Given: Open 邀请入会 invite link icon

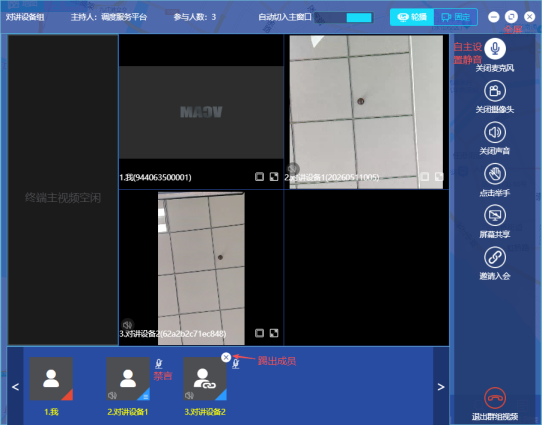Looking at the screenshot, I should pos(495,257).
